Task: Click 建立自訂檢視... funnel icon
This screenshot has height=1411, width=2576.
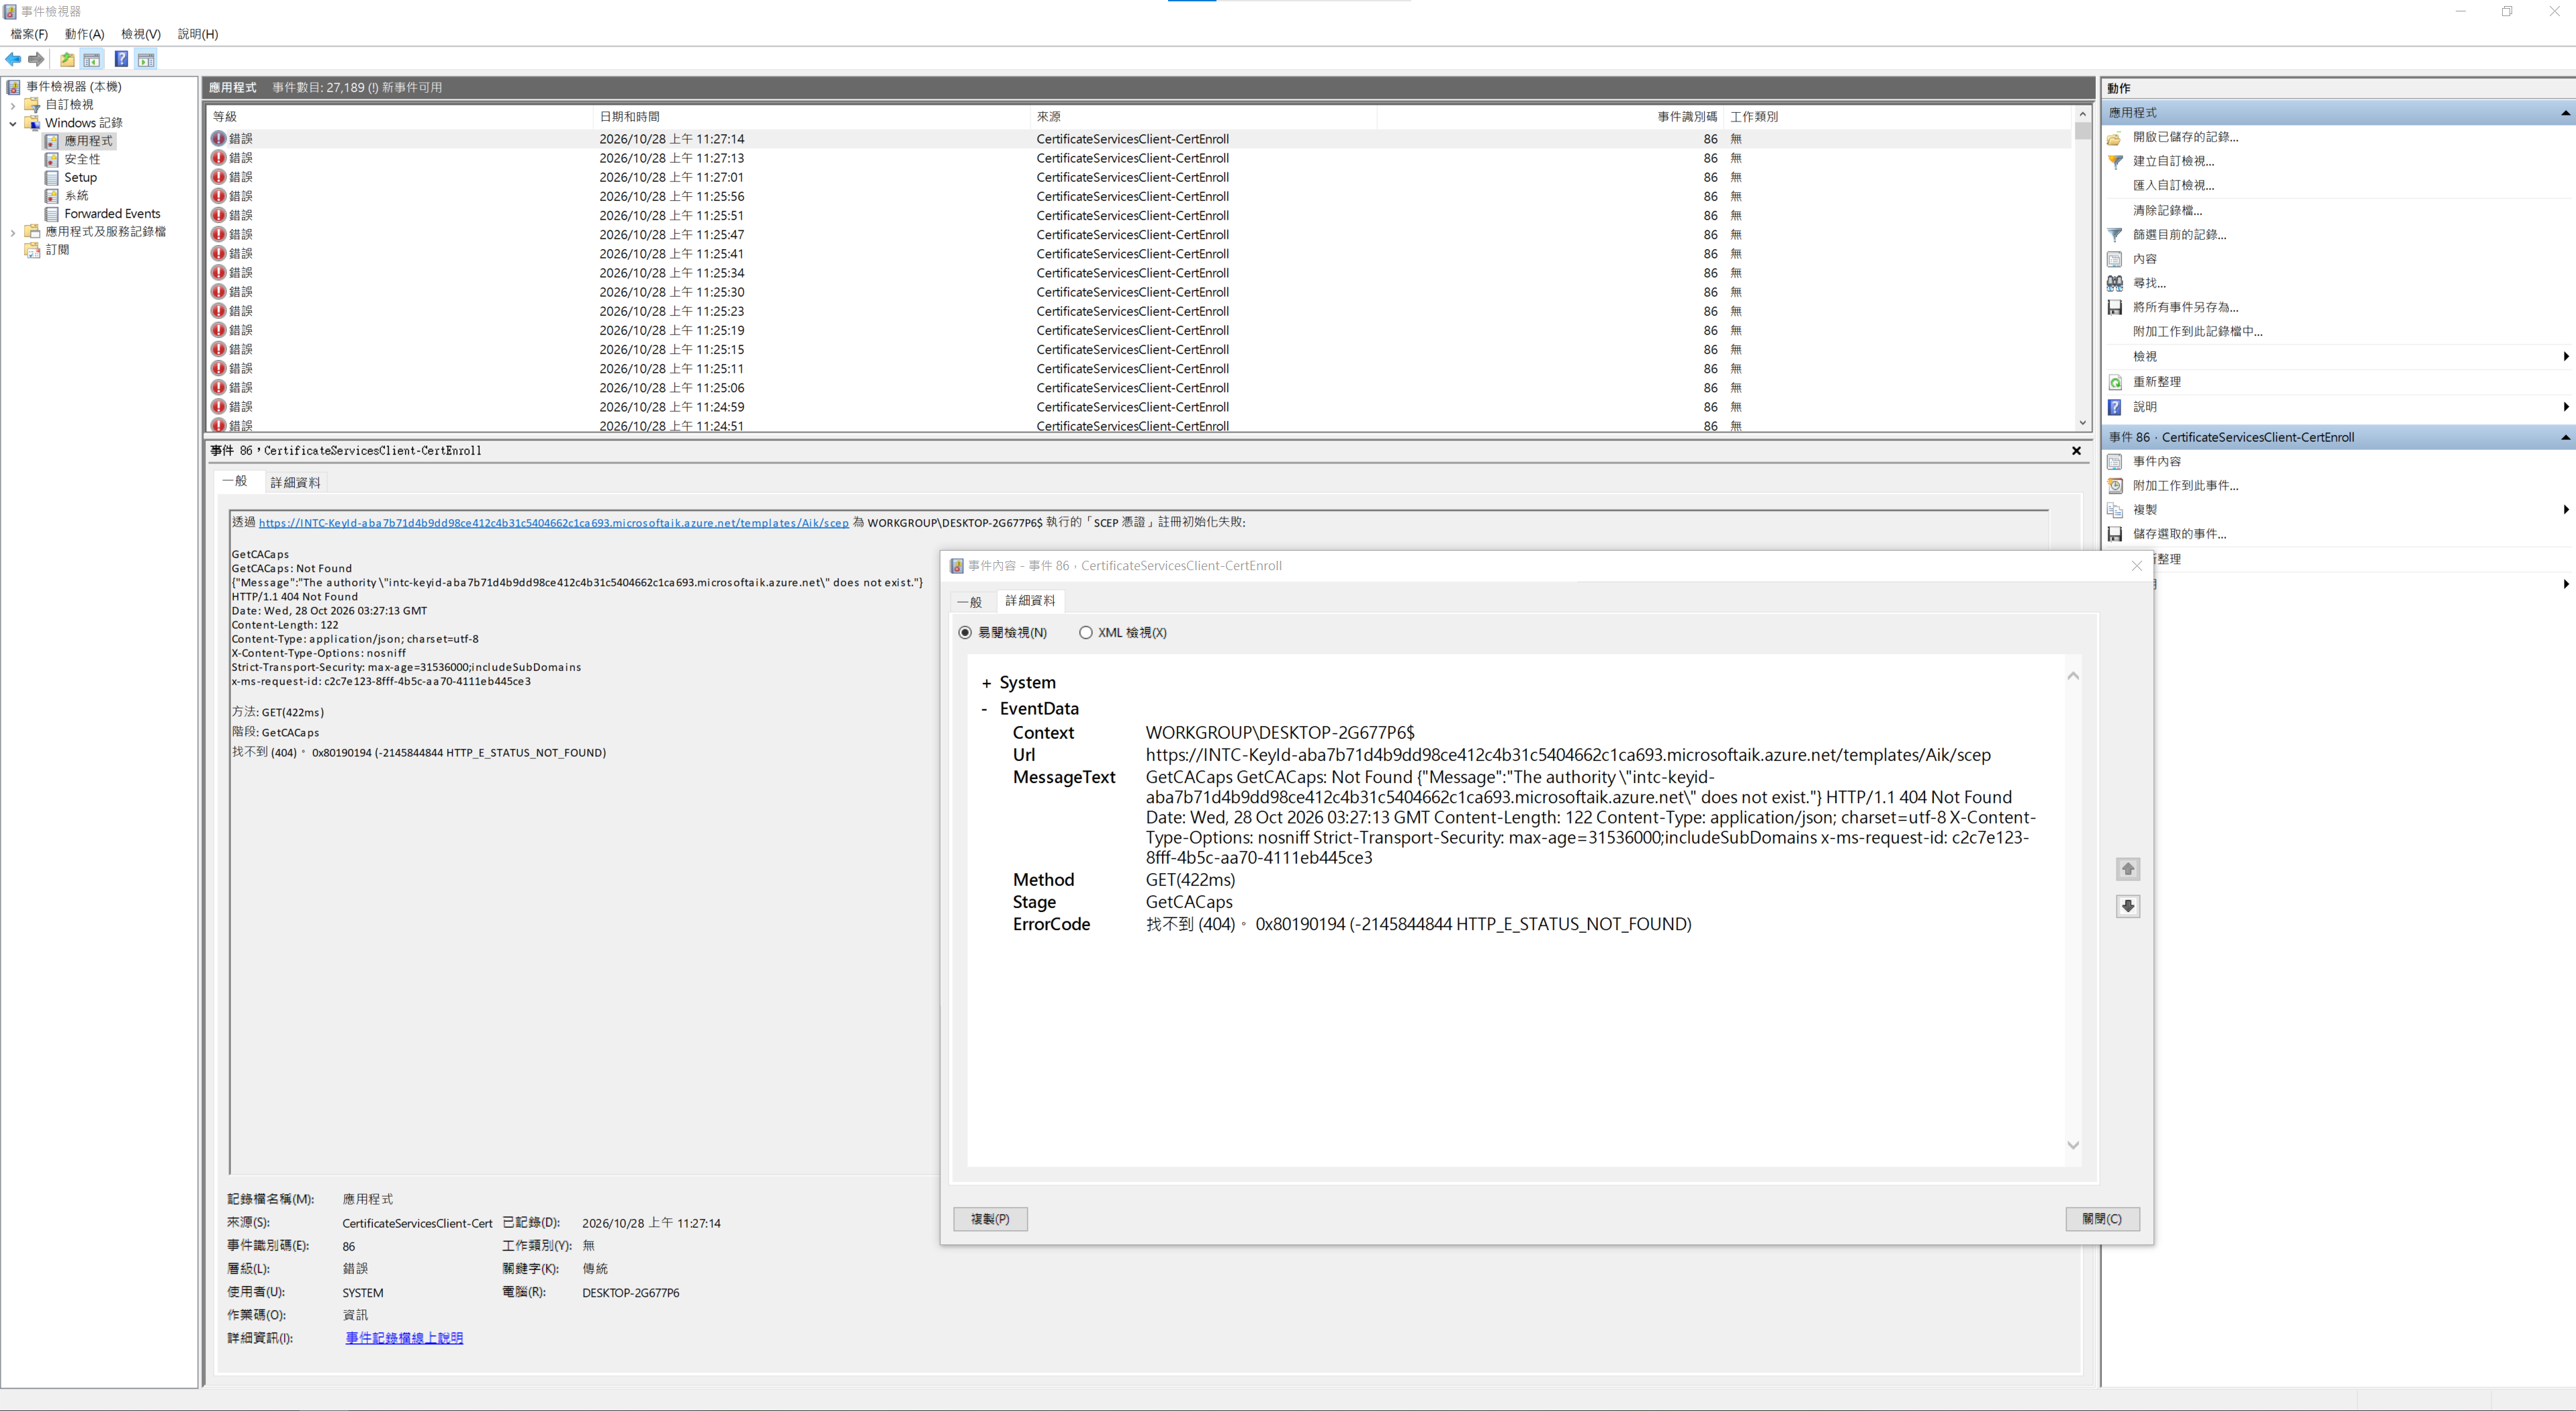Action: (x=2115, y=161)
